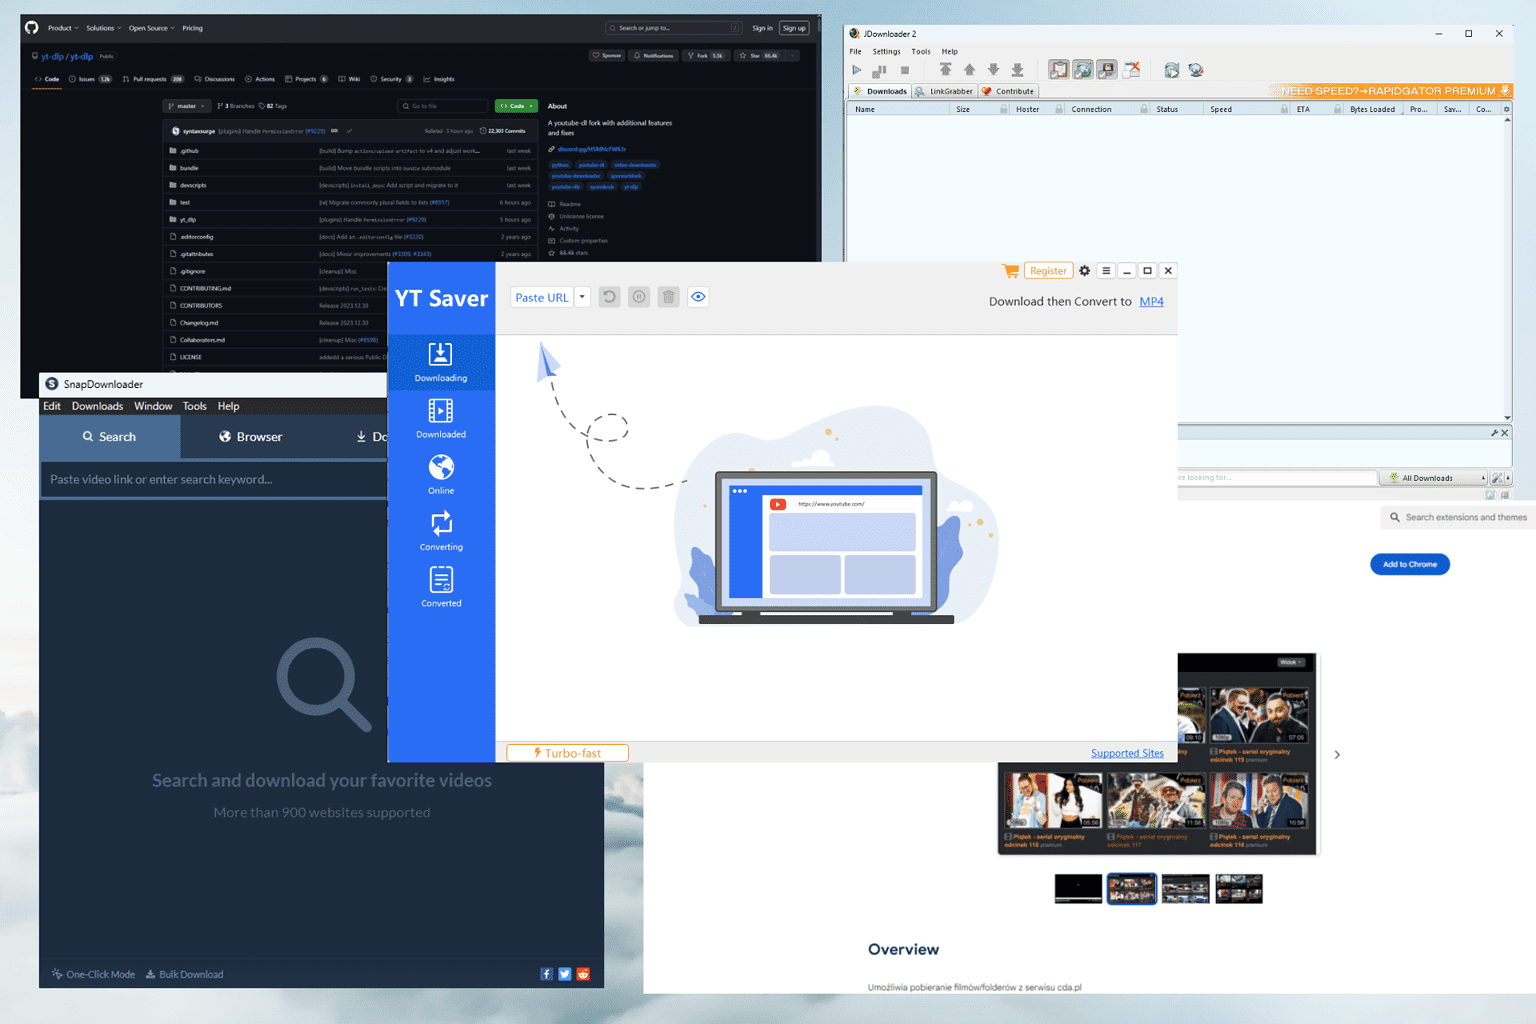This screenshot has height=1024, width=1536.
Task: Toggle JDownloader premium enable button
Action: coord(1107,70)
